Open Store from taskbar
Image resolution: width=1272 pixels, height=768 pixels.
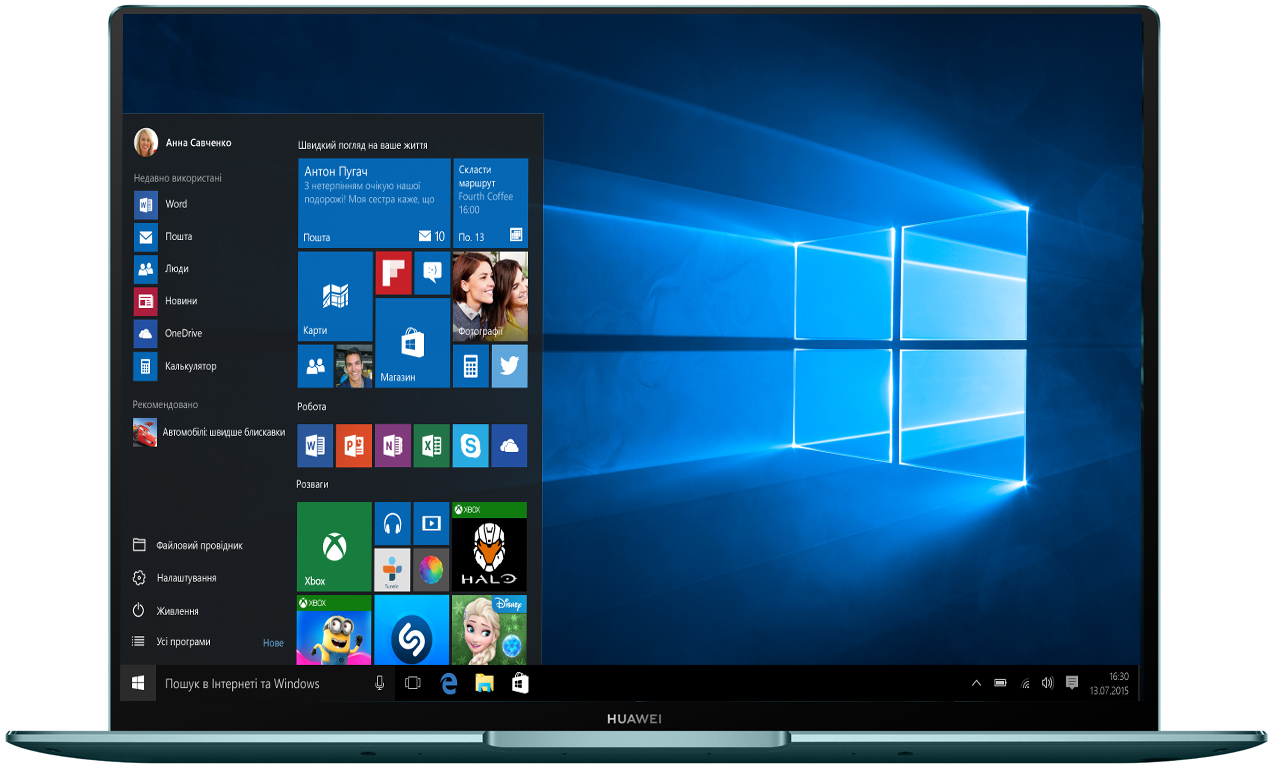(519, 683)
